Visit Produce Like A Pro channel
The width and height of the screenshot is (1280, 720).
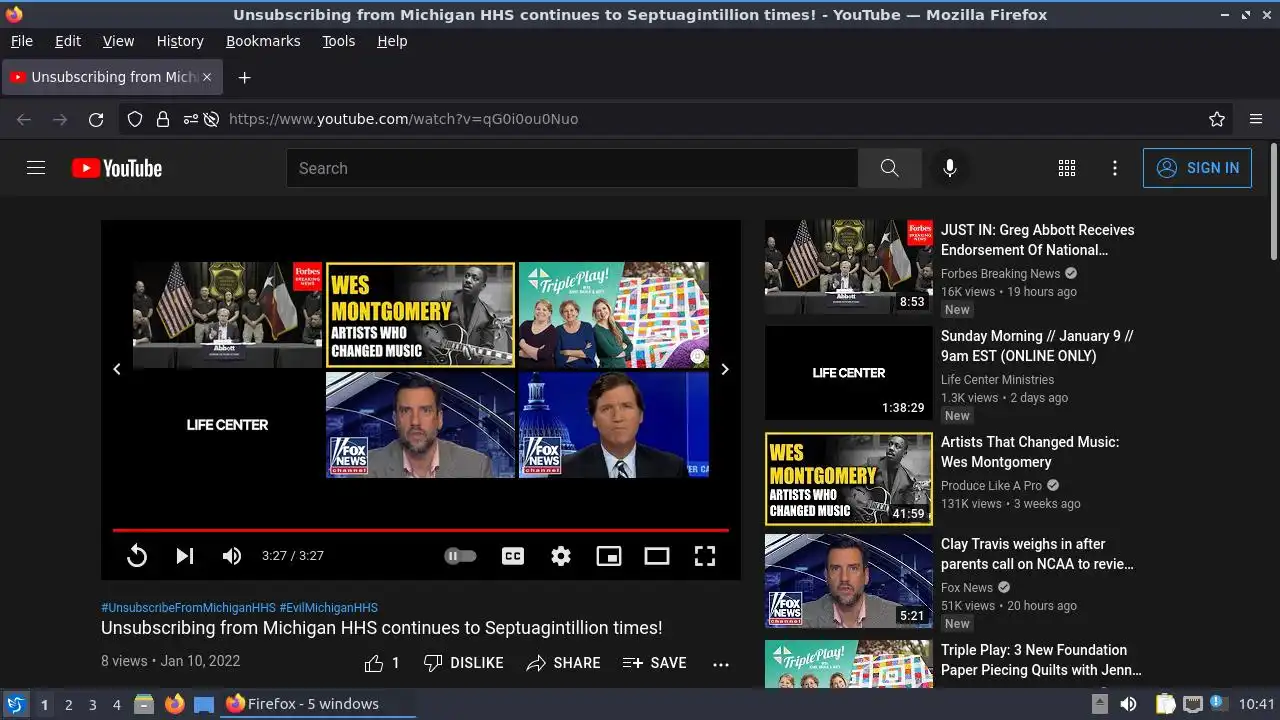click(991, 485)
